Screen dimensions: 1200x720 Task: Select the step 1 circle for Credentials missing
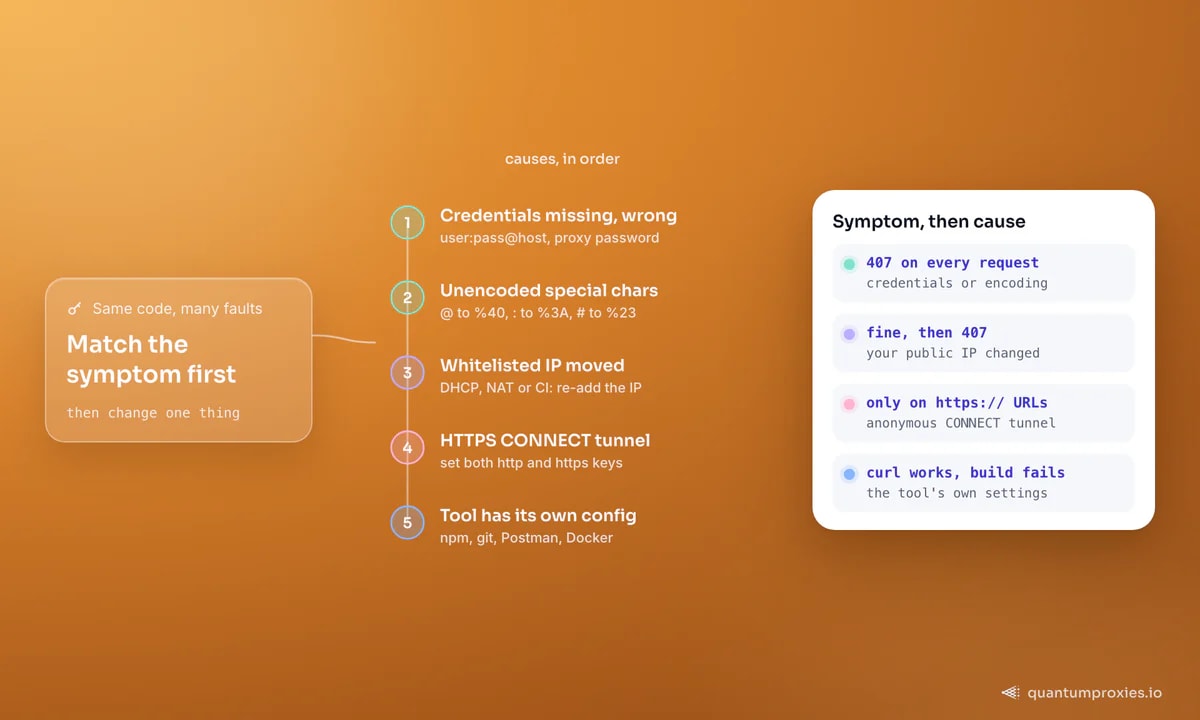point(407,222)
